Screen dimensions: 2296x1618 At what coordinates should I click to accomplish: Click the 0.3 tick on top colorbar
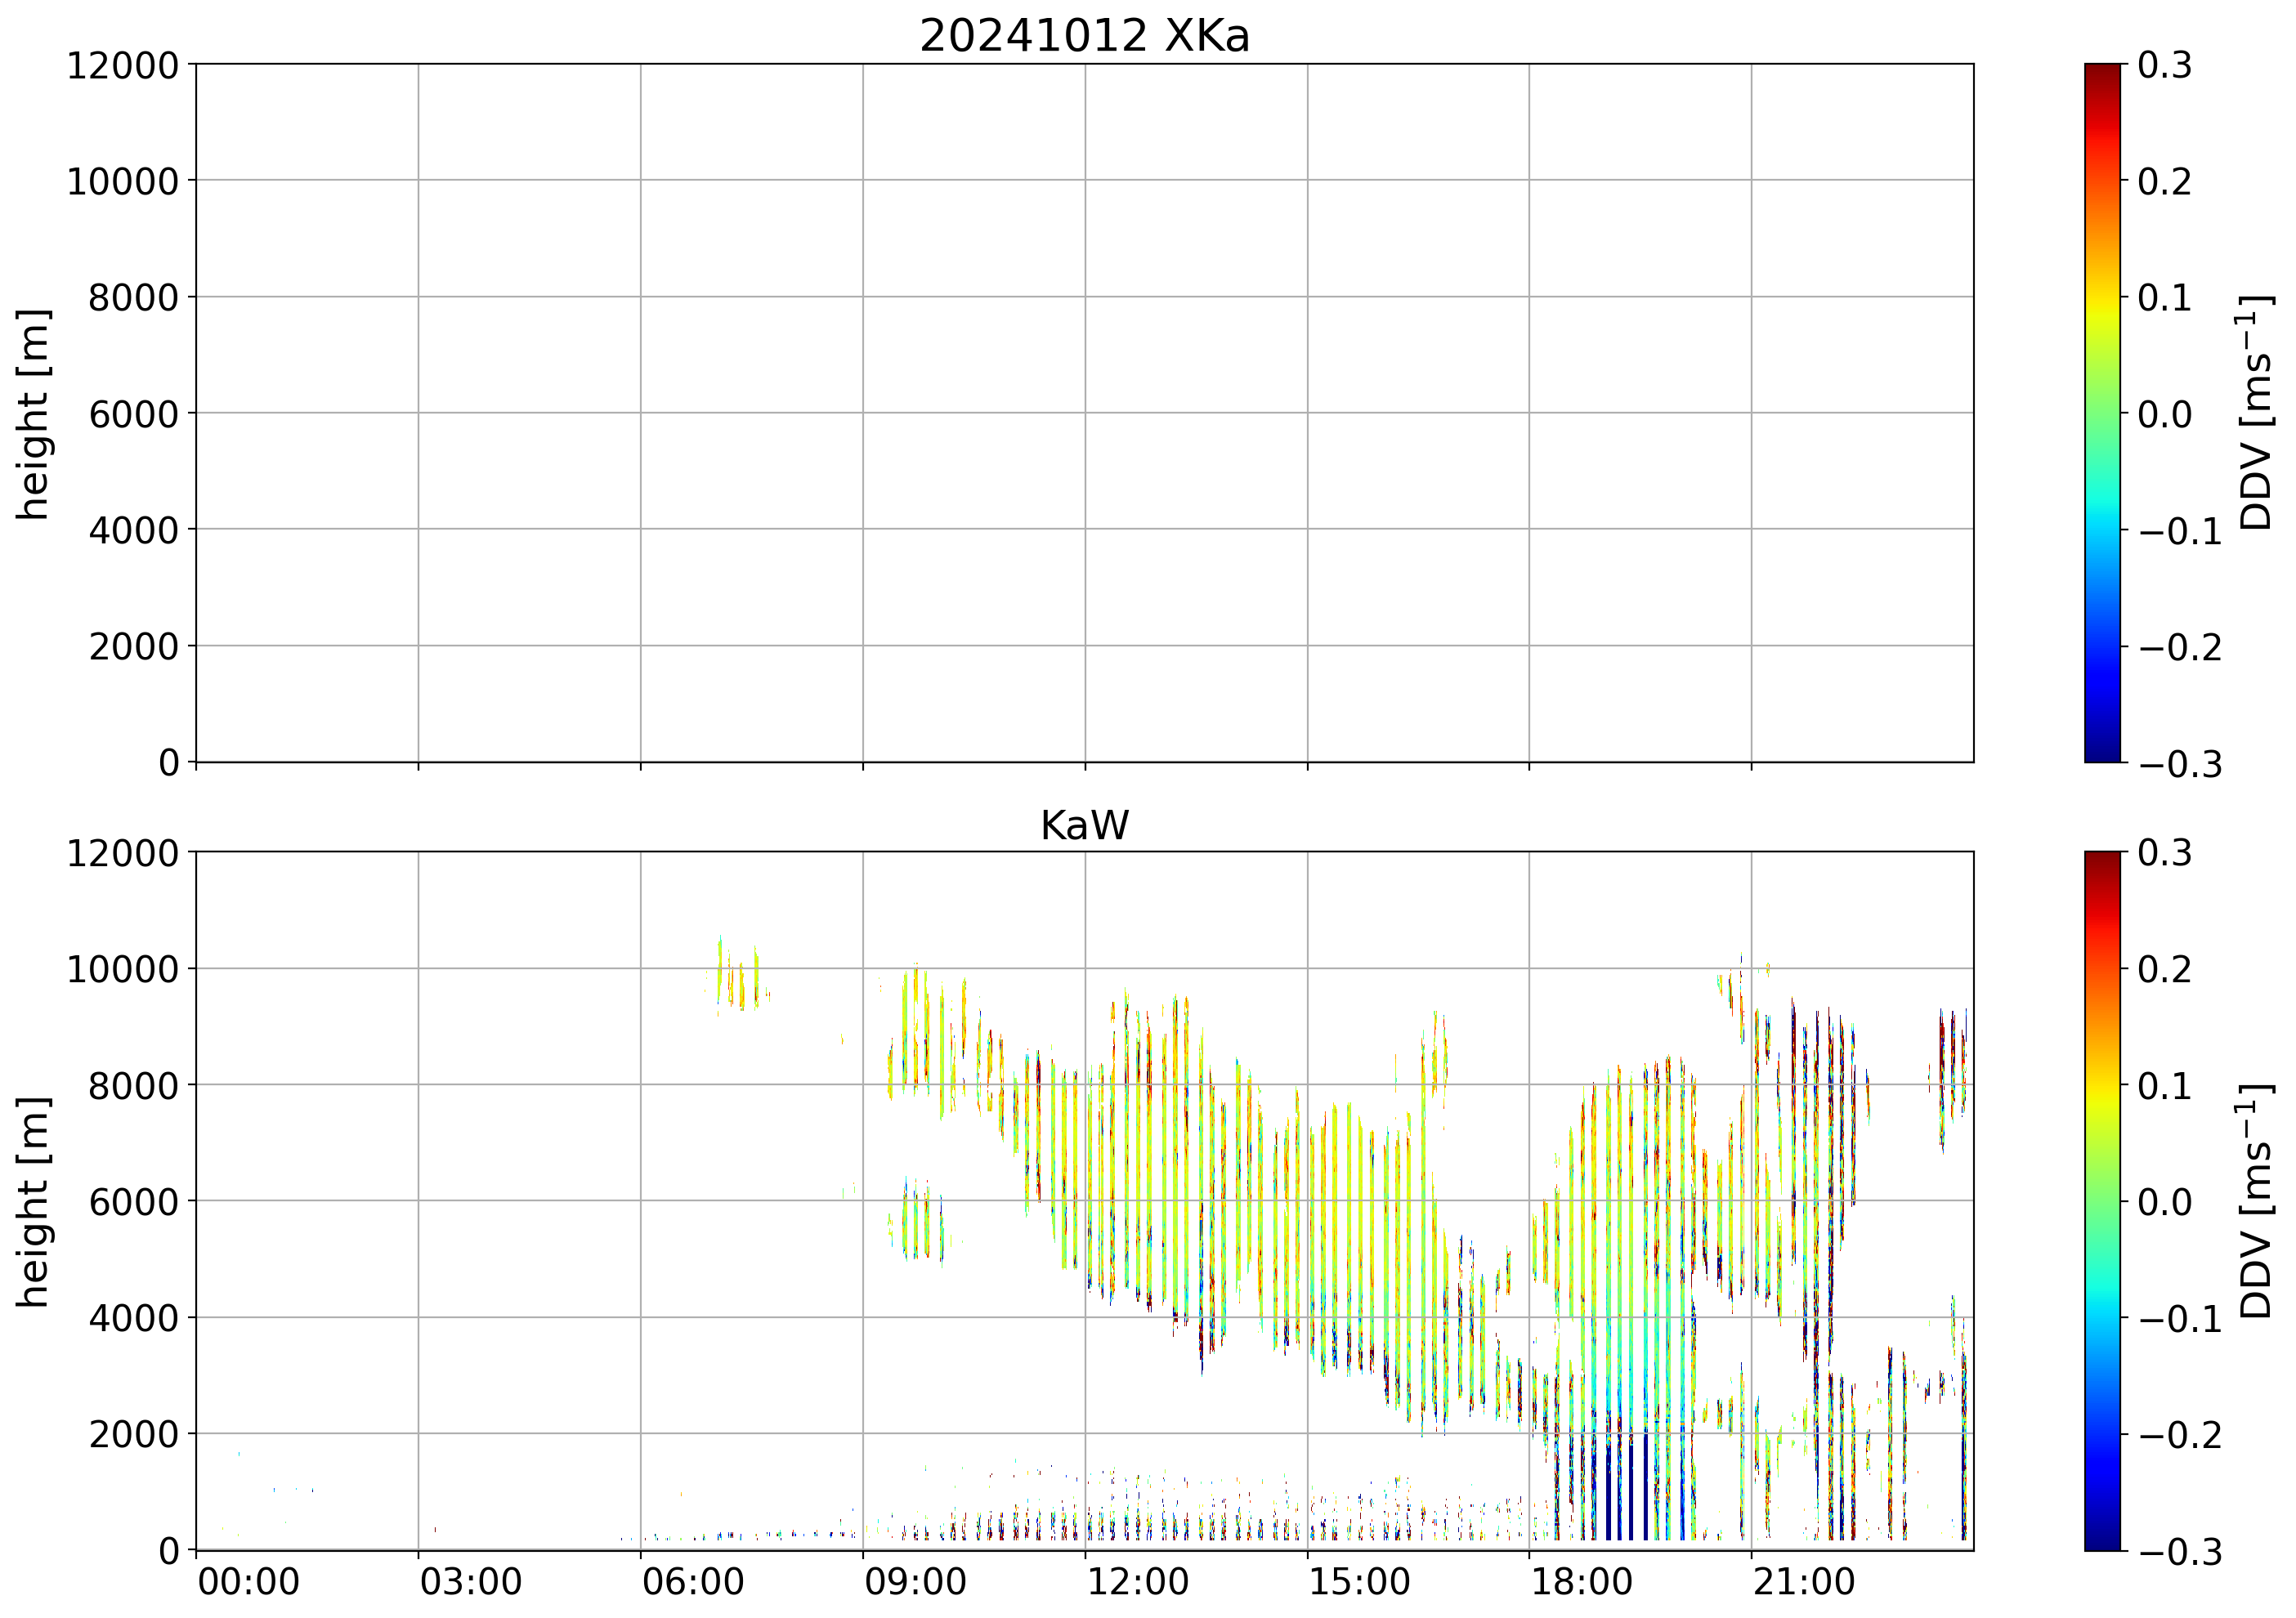point(2164,66)
